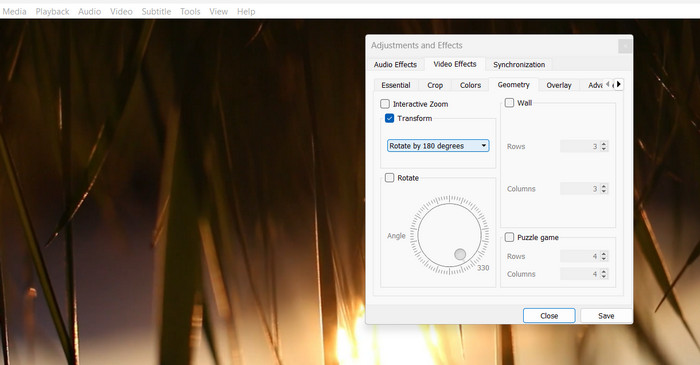The width and height of the screenshot is (700, 365).
Task: Open the partially visible Advanced sub-tab
Action: [x=594, y=85]
